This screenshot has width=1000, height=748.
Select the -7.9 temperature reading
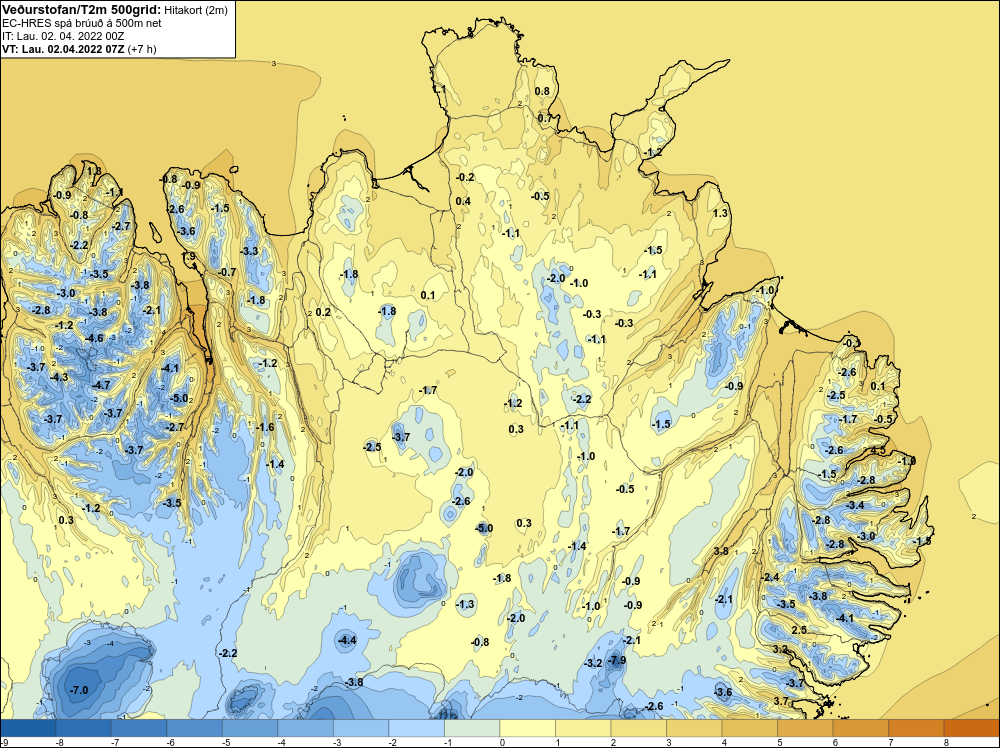(616, 660)
